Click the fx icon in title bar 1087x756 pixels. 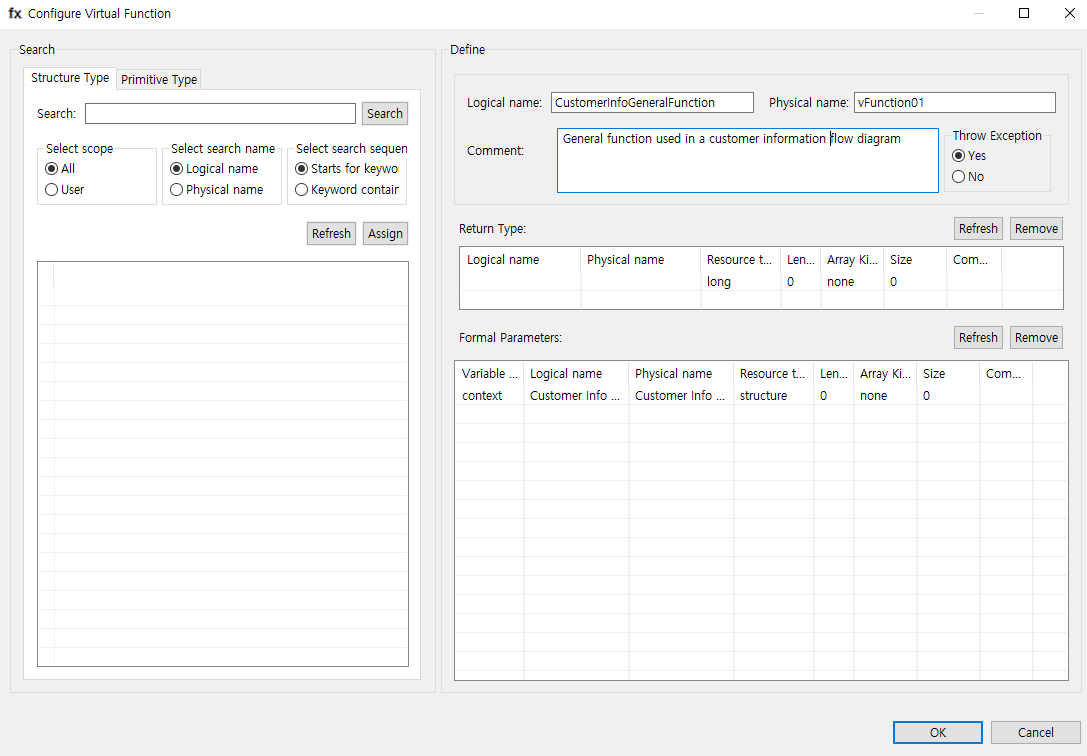[x=15, y=14]
